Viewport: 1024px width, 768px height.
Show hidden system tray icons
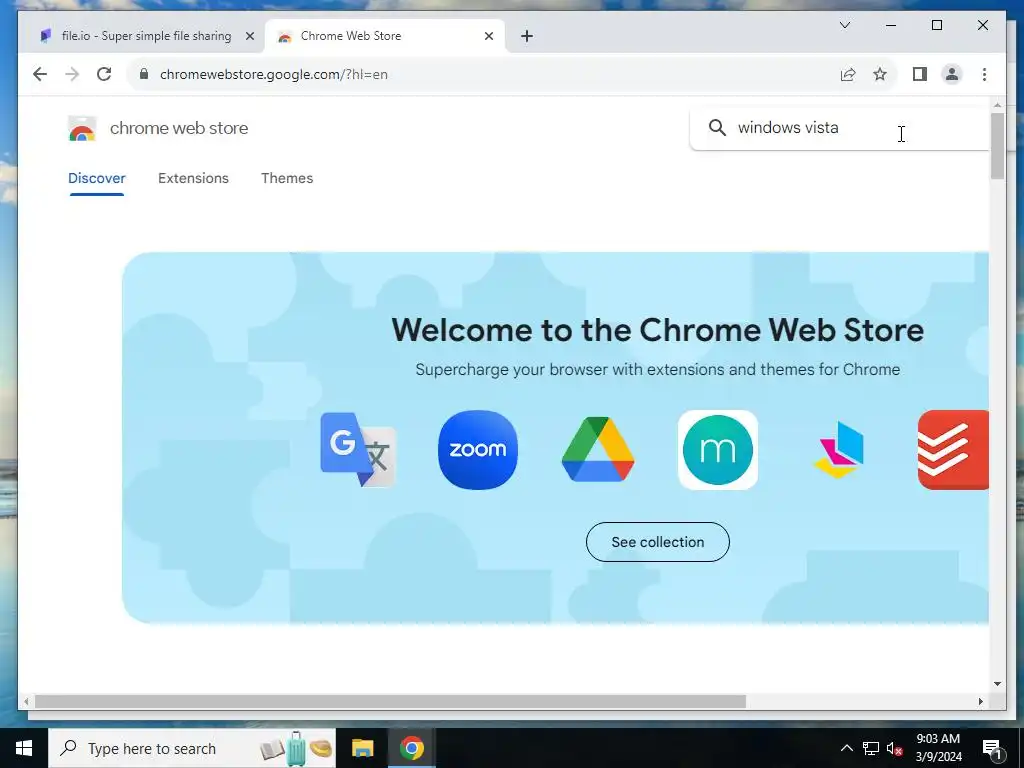tap(846, 748)
